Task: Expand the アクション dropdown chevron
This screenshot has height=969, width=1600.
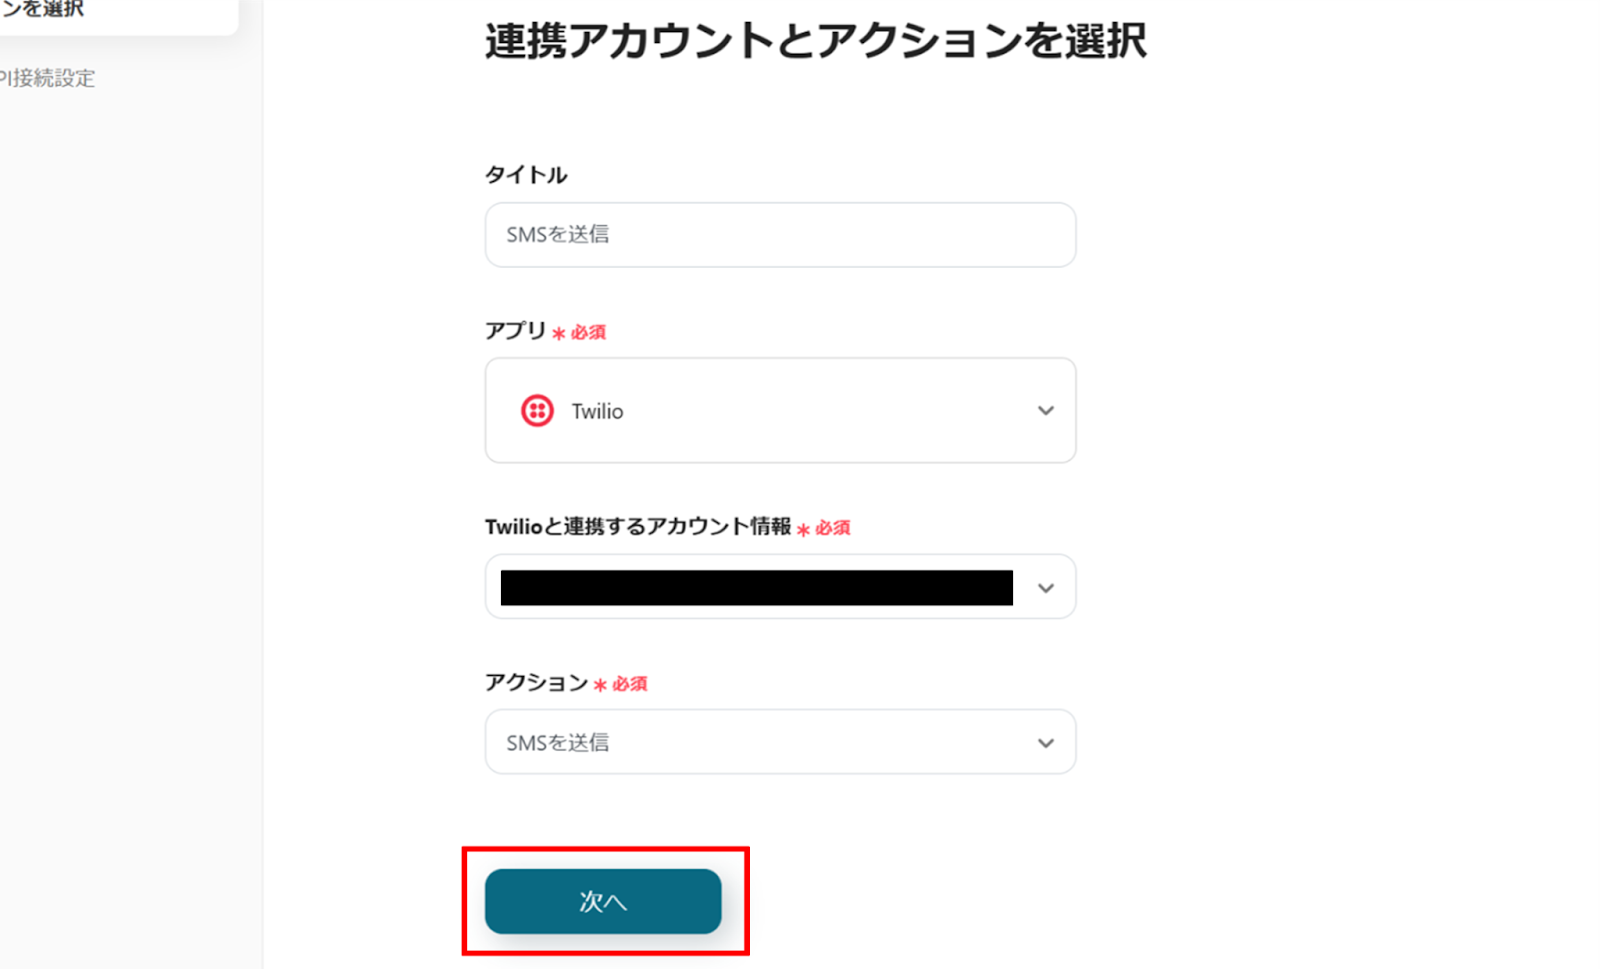Action: tap(1045, 743)
